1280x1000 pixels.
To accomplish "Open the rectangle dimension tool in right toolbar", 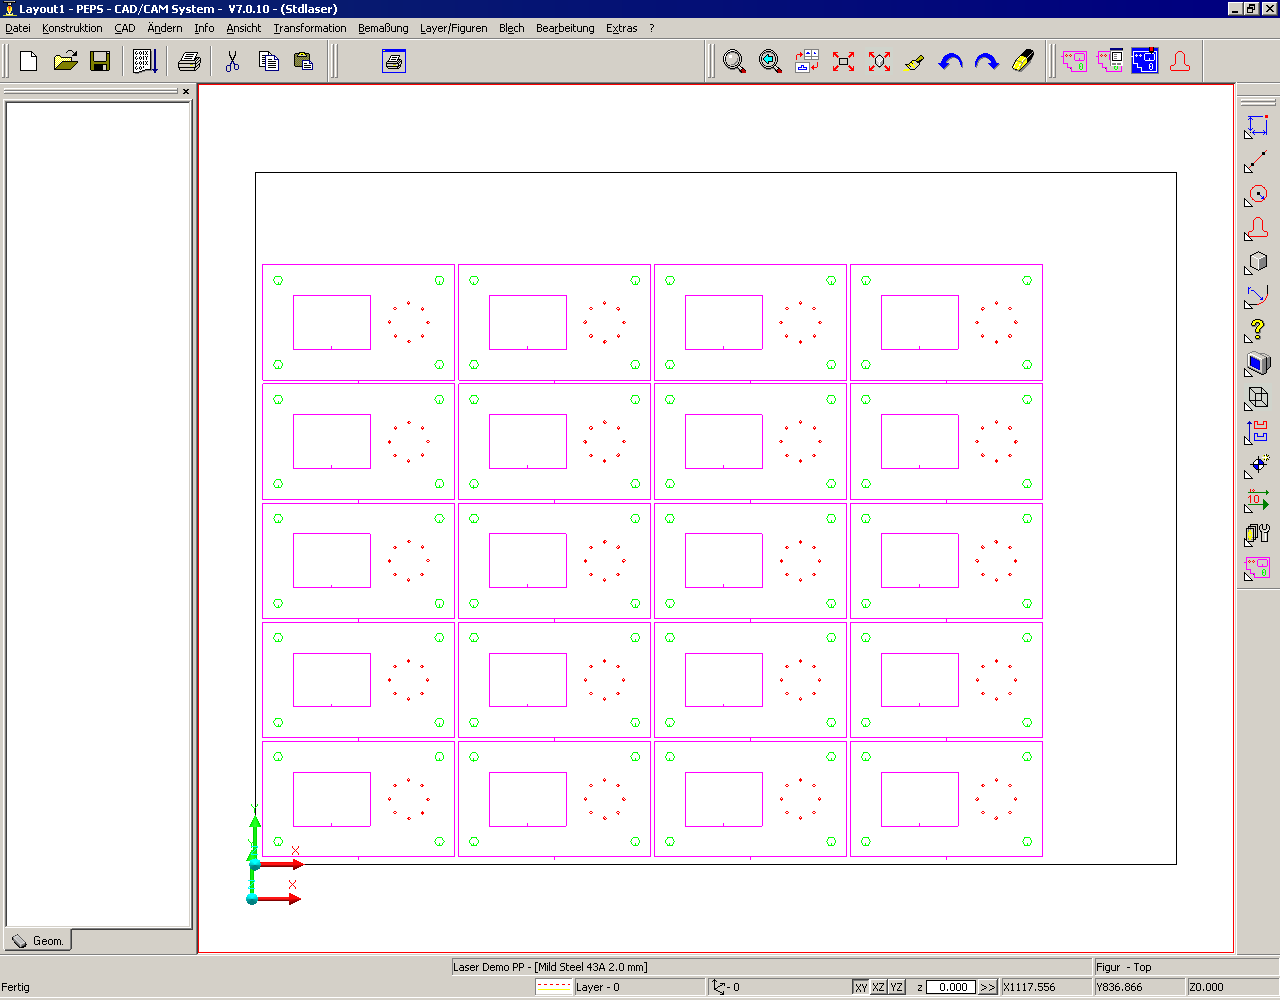I will click(x=1257, y=127).
